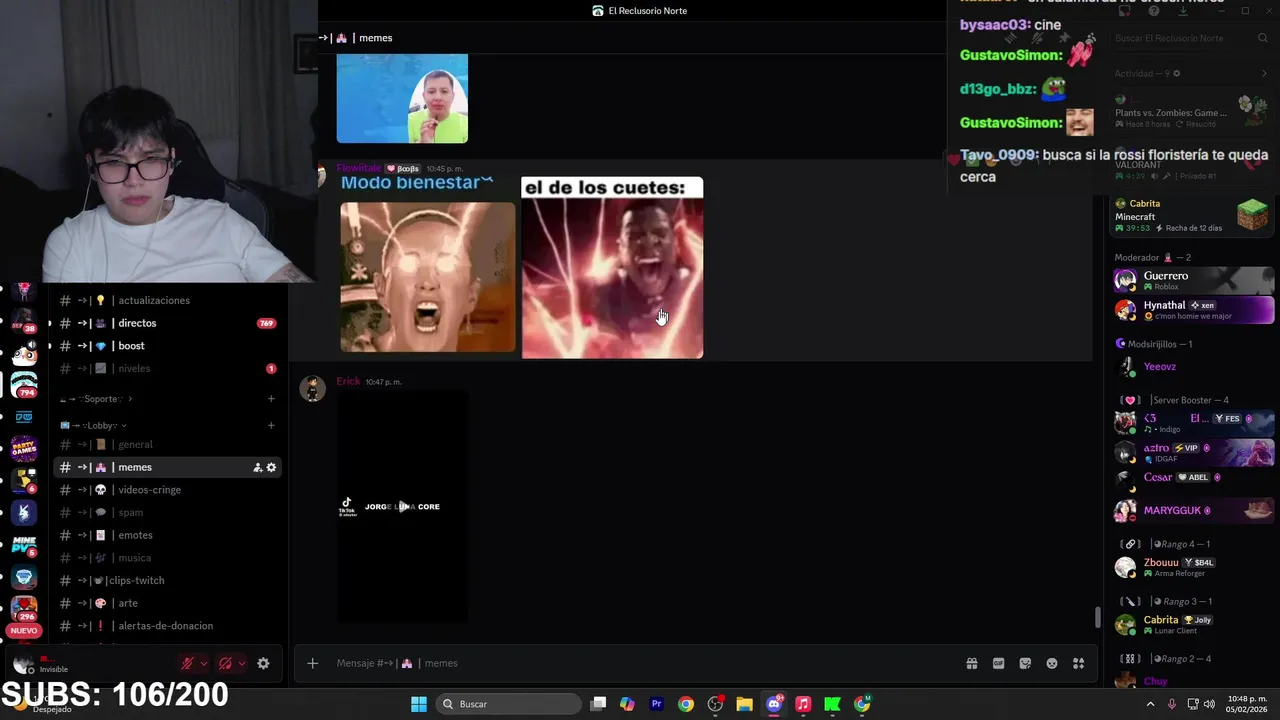Open Google Chrome from the taskbar
Image resolution: width=1280 pixels, height=720 pixels.
pyautogui.click(x=685, y=704)
